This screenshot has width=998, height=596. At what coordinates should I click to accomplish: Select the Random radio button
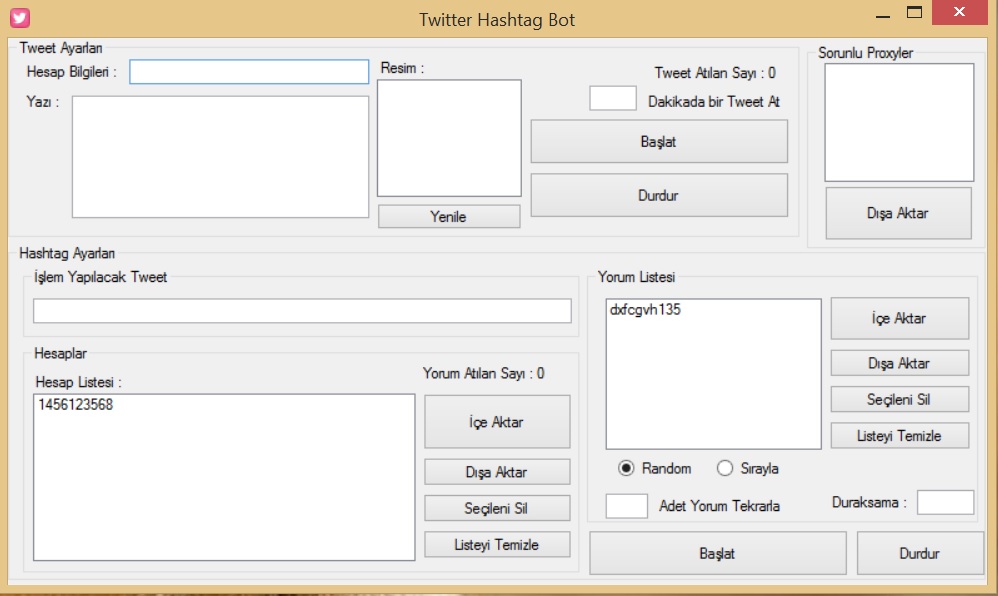626,469
